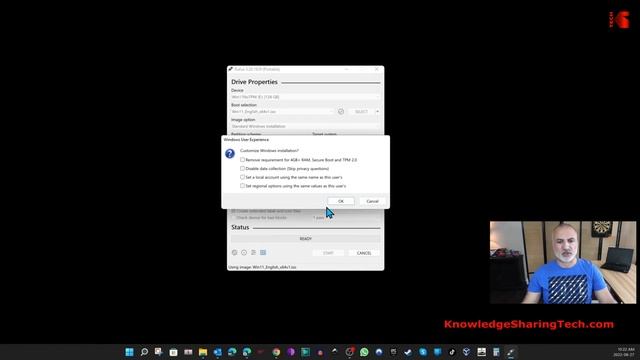Open the Rufus language globe icon
The width and height of the screenshot is (640, 360).
point(235,253)
